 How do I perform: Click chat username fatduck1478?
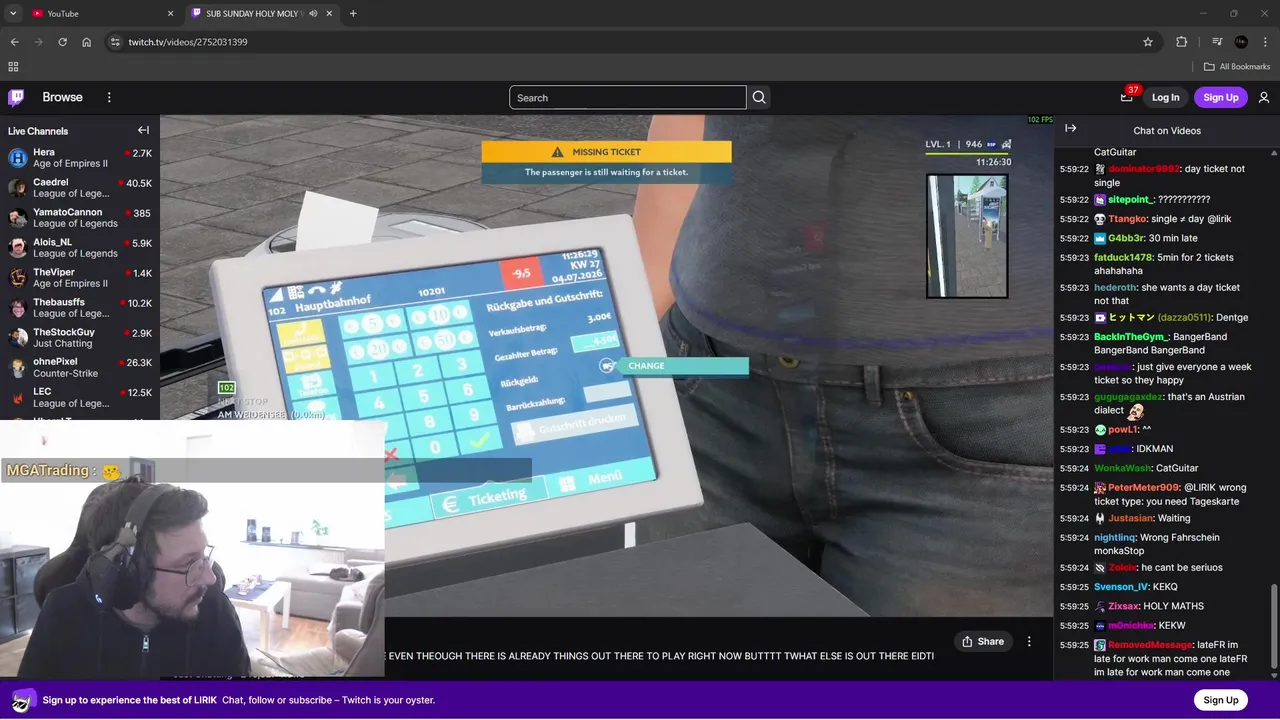(x=1123, y=257)
